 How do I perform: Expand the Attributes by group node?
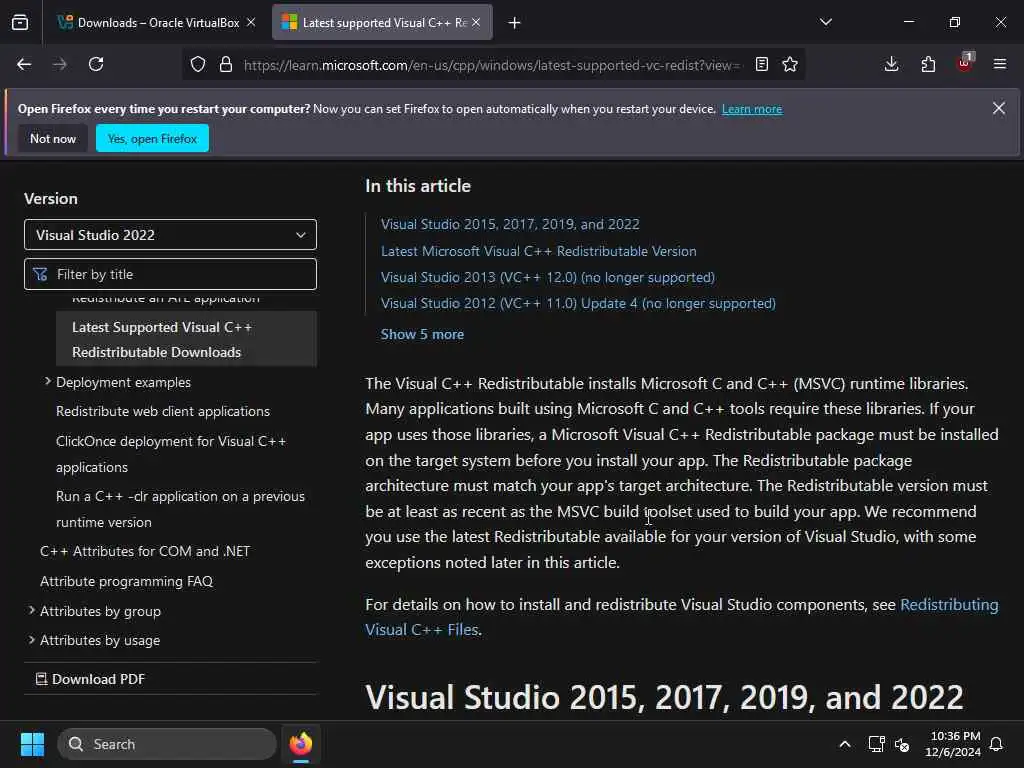pos(31,610)
